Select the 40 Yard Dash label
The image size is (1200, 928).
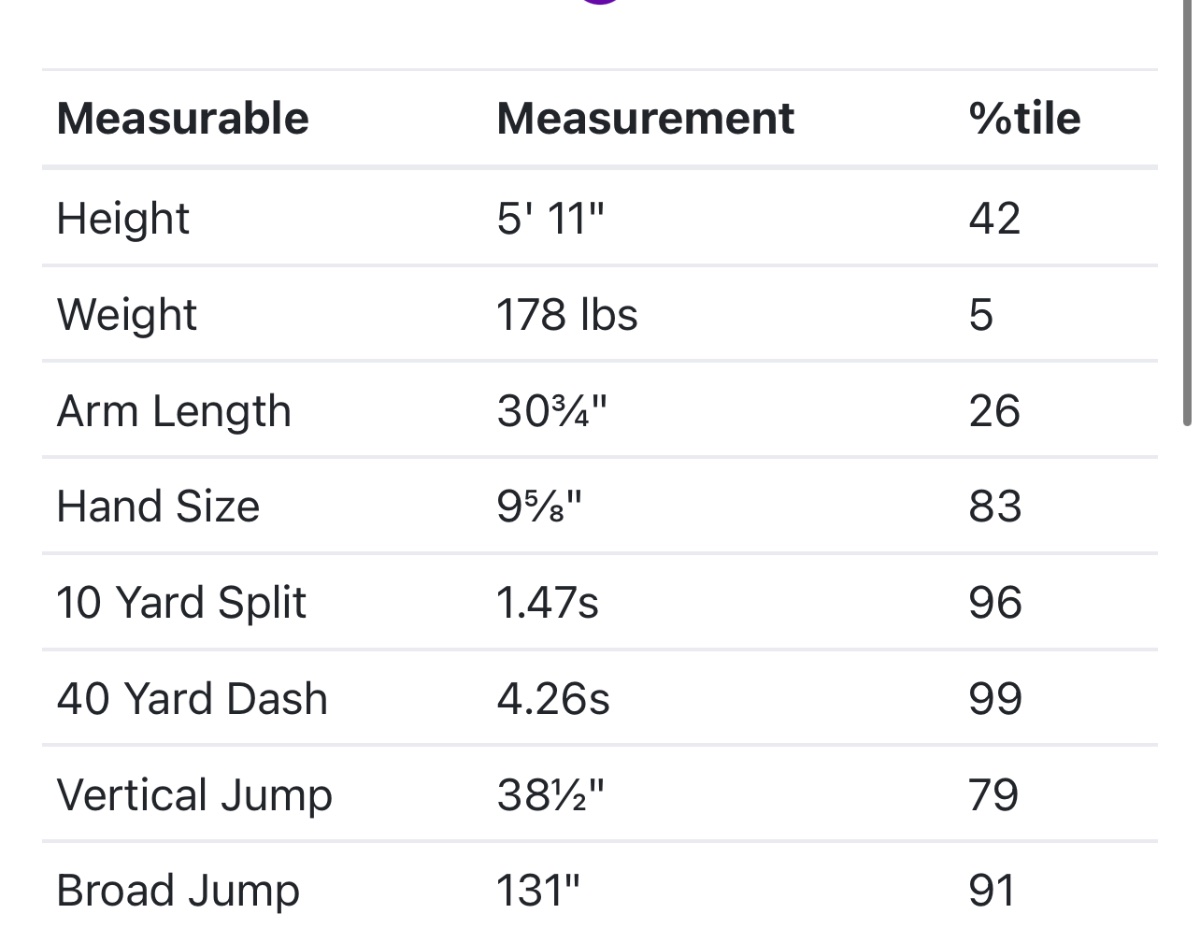192,699
